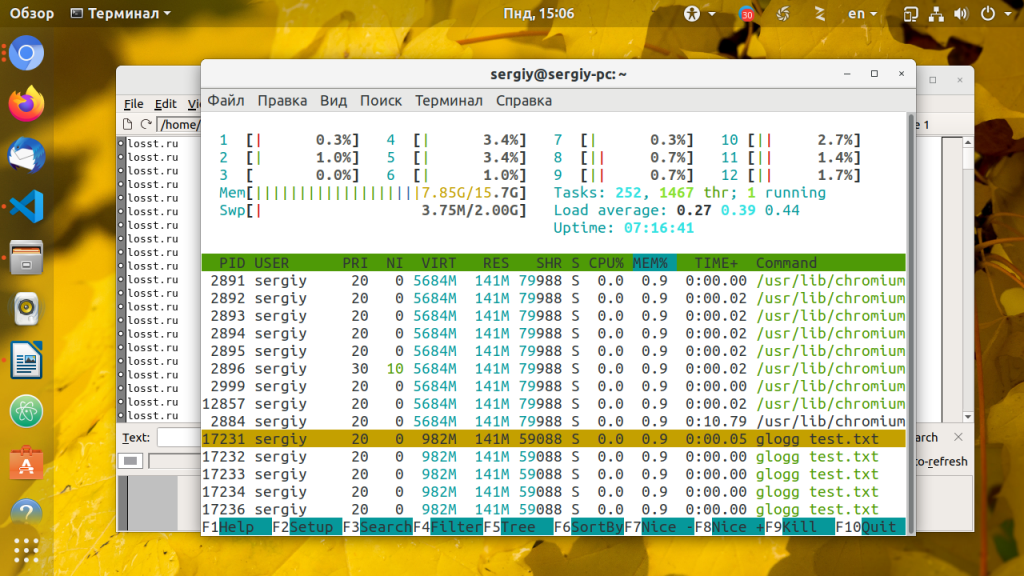Sort processes by the CPU% column header
Viewport: 1024px width, 576px height.
606,263
